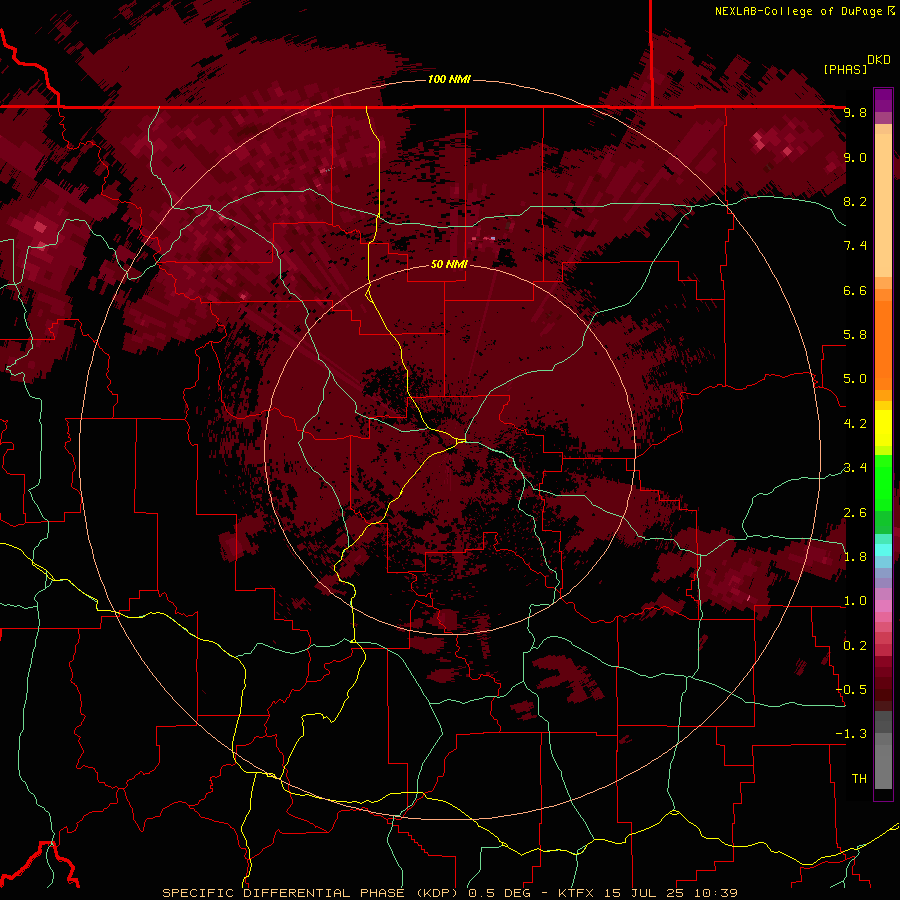This screenshot has width=900, height=900.
Task: Pick the 0.2 legend value
Action: 855,646
